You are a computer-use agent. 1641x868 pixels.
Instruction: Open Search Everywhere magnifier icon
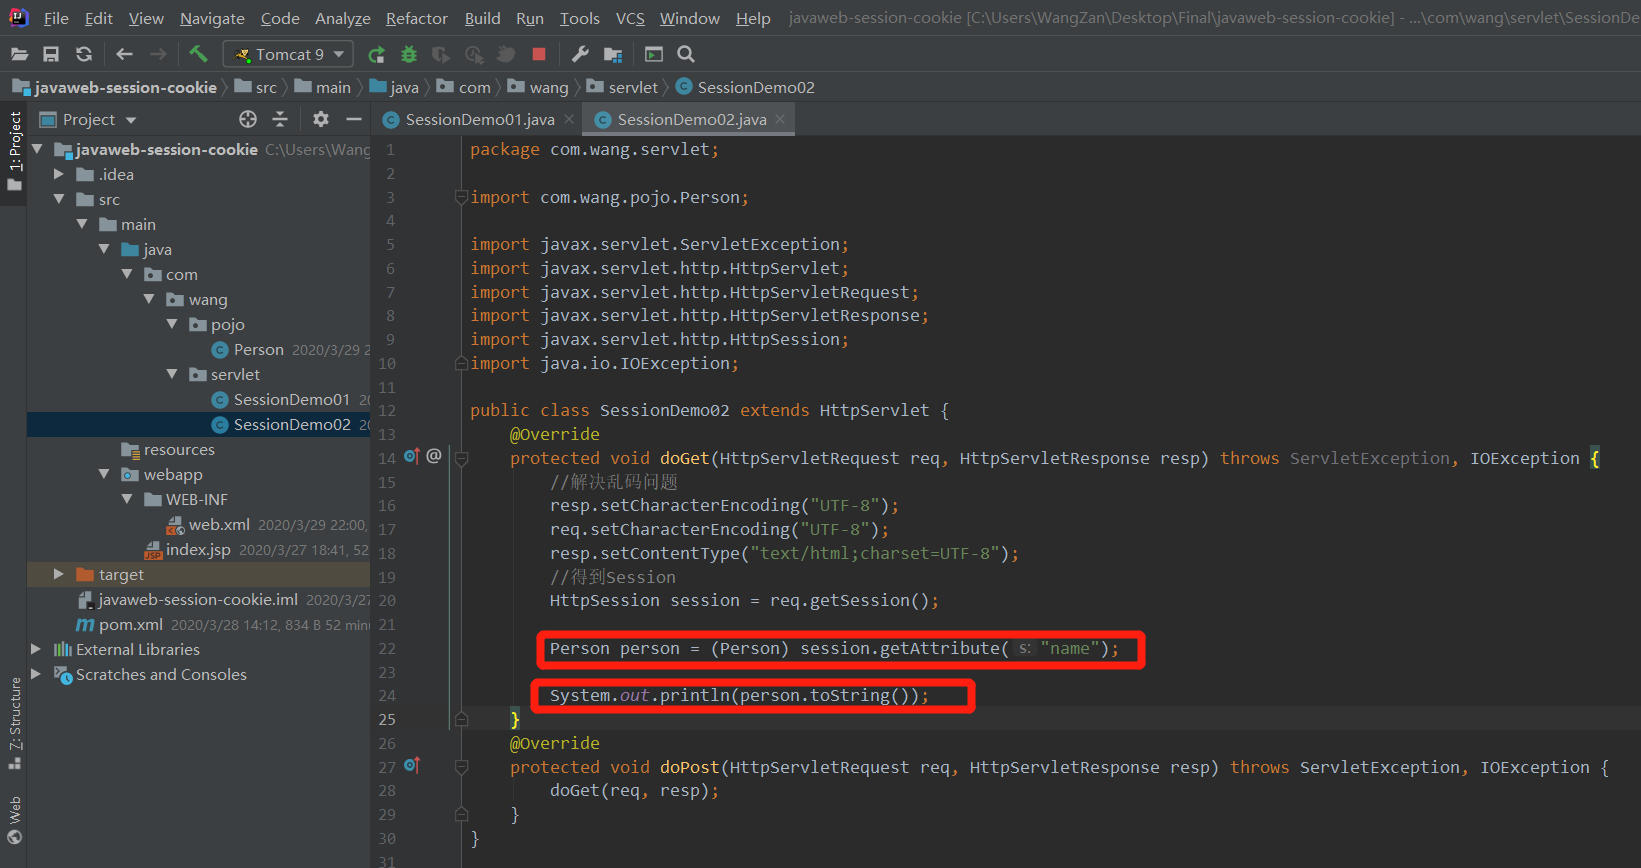pos(686,54)
